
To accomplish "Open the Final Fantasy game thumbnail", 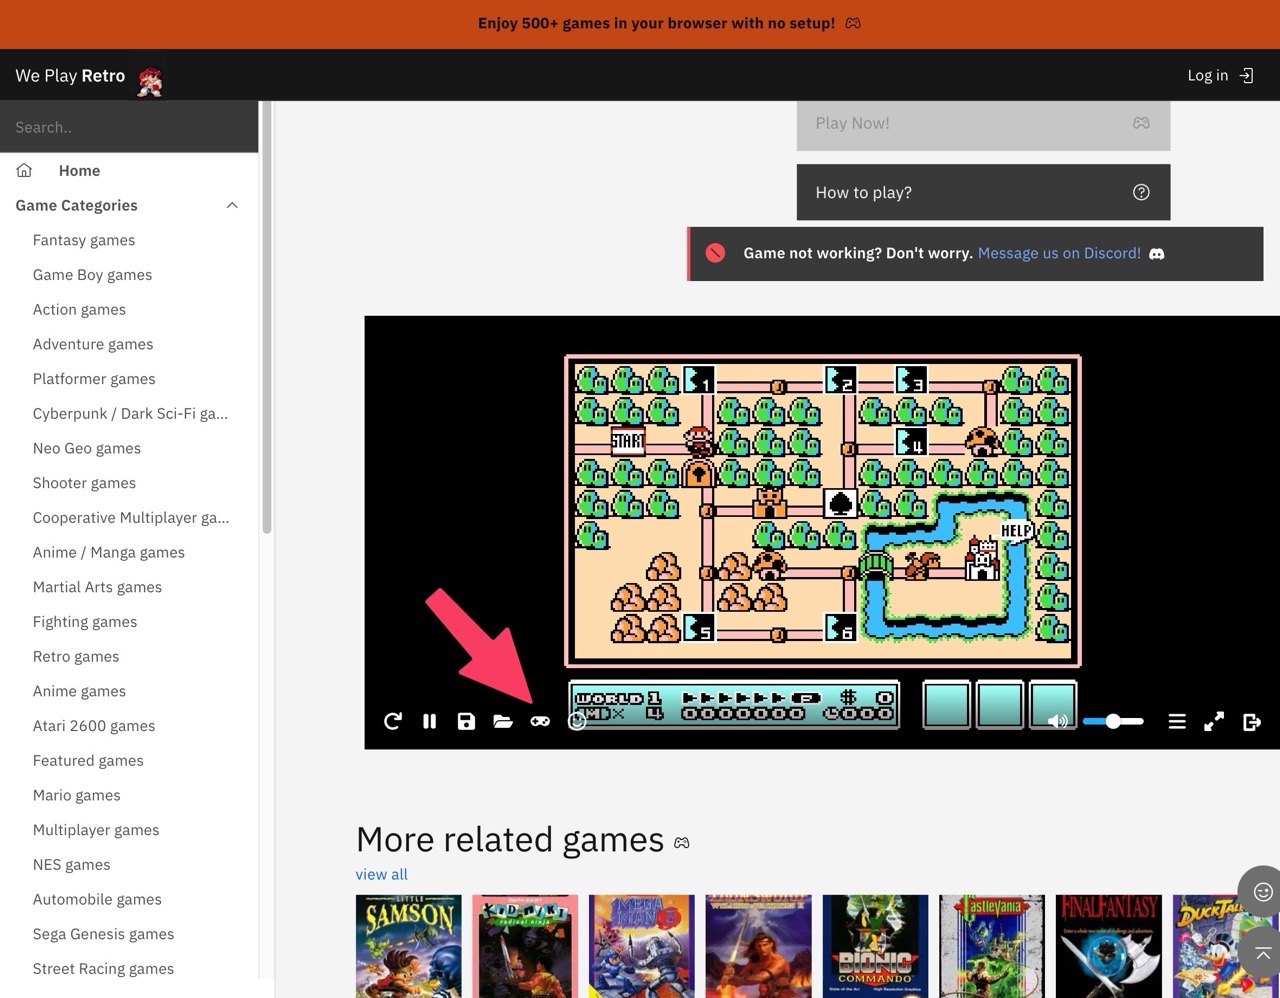I will (x=1109, y=946).
